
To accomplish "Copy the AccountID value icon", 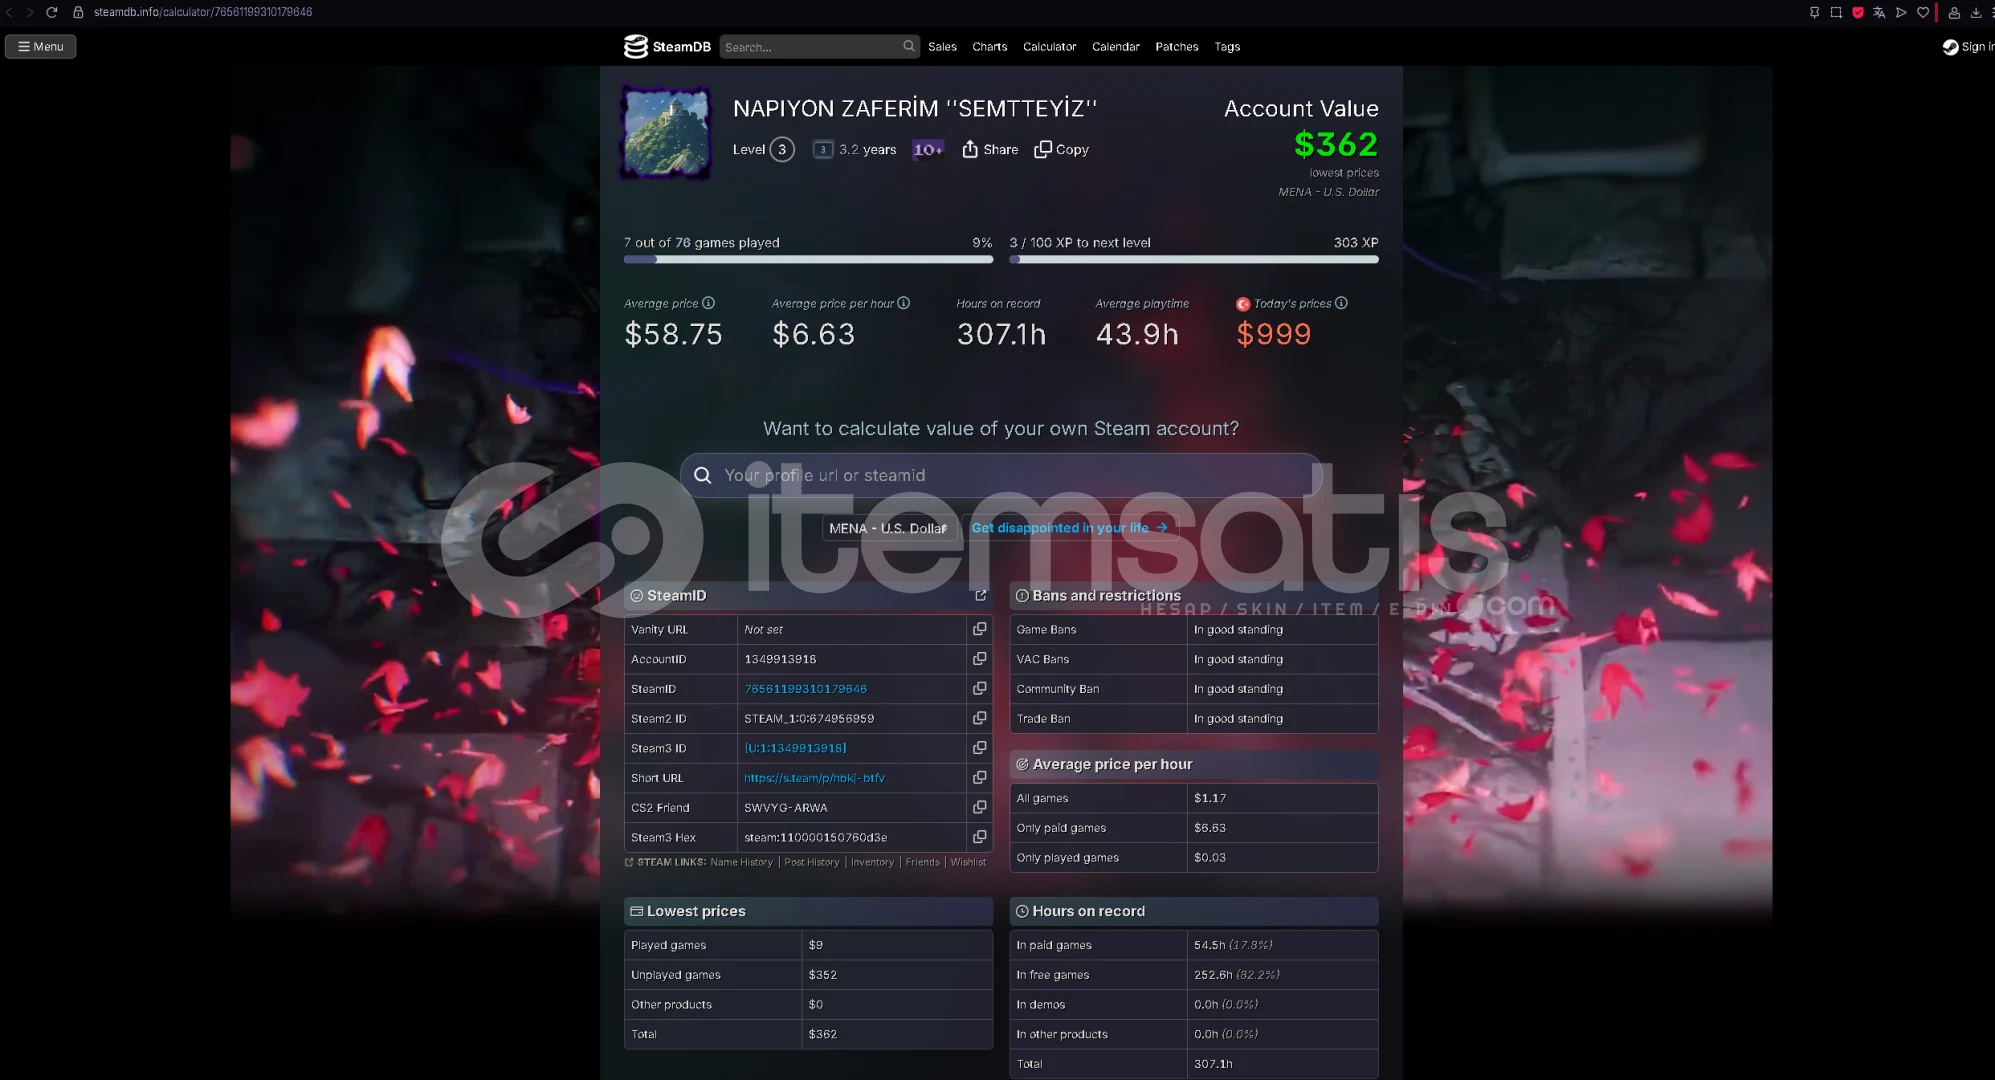I will (x=979, y=659).
